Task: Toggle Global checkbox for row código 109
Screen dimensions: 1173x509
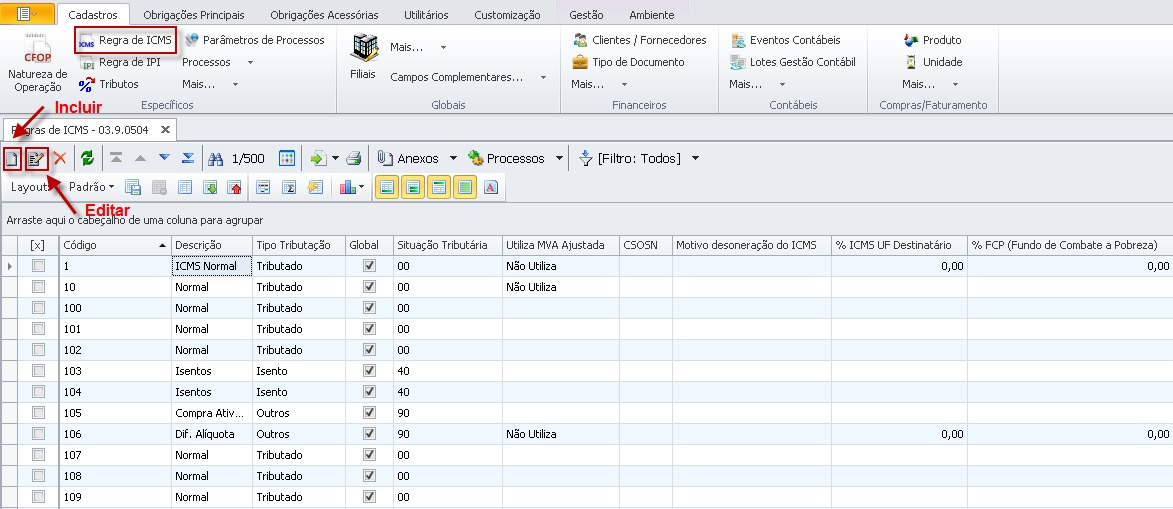Action: 369,496
